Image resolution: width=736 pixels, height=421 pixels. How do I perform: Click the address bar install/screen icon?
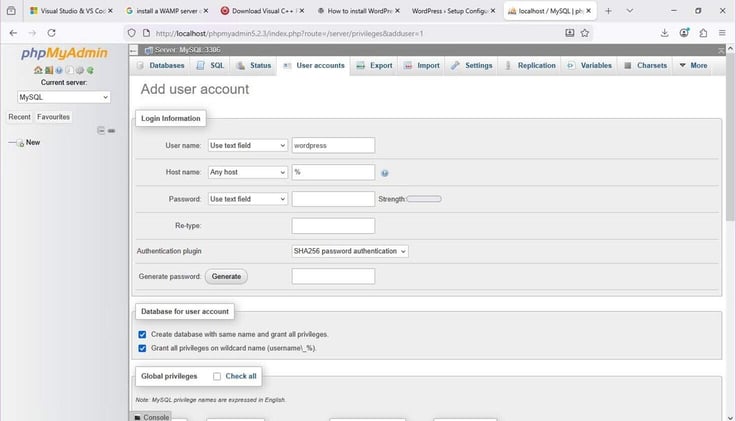pos(569,33)
